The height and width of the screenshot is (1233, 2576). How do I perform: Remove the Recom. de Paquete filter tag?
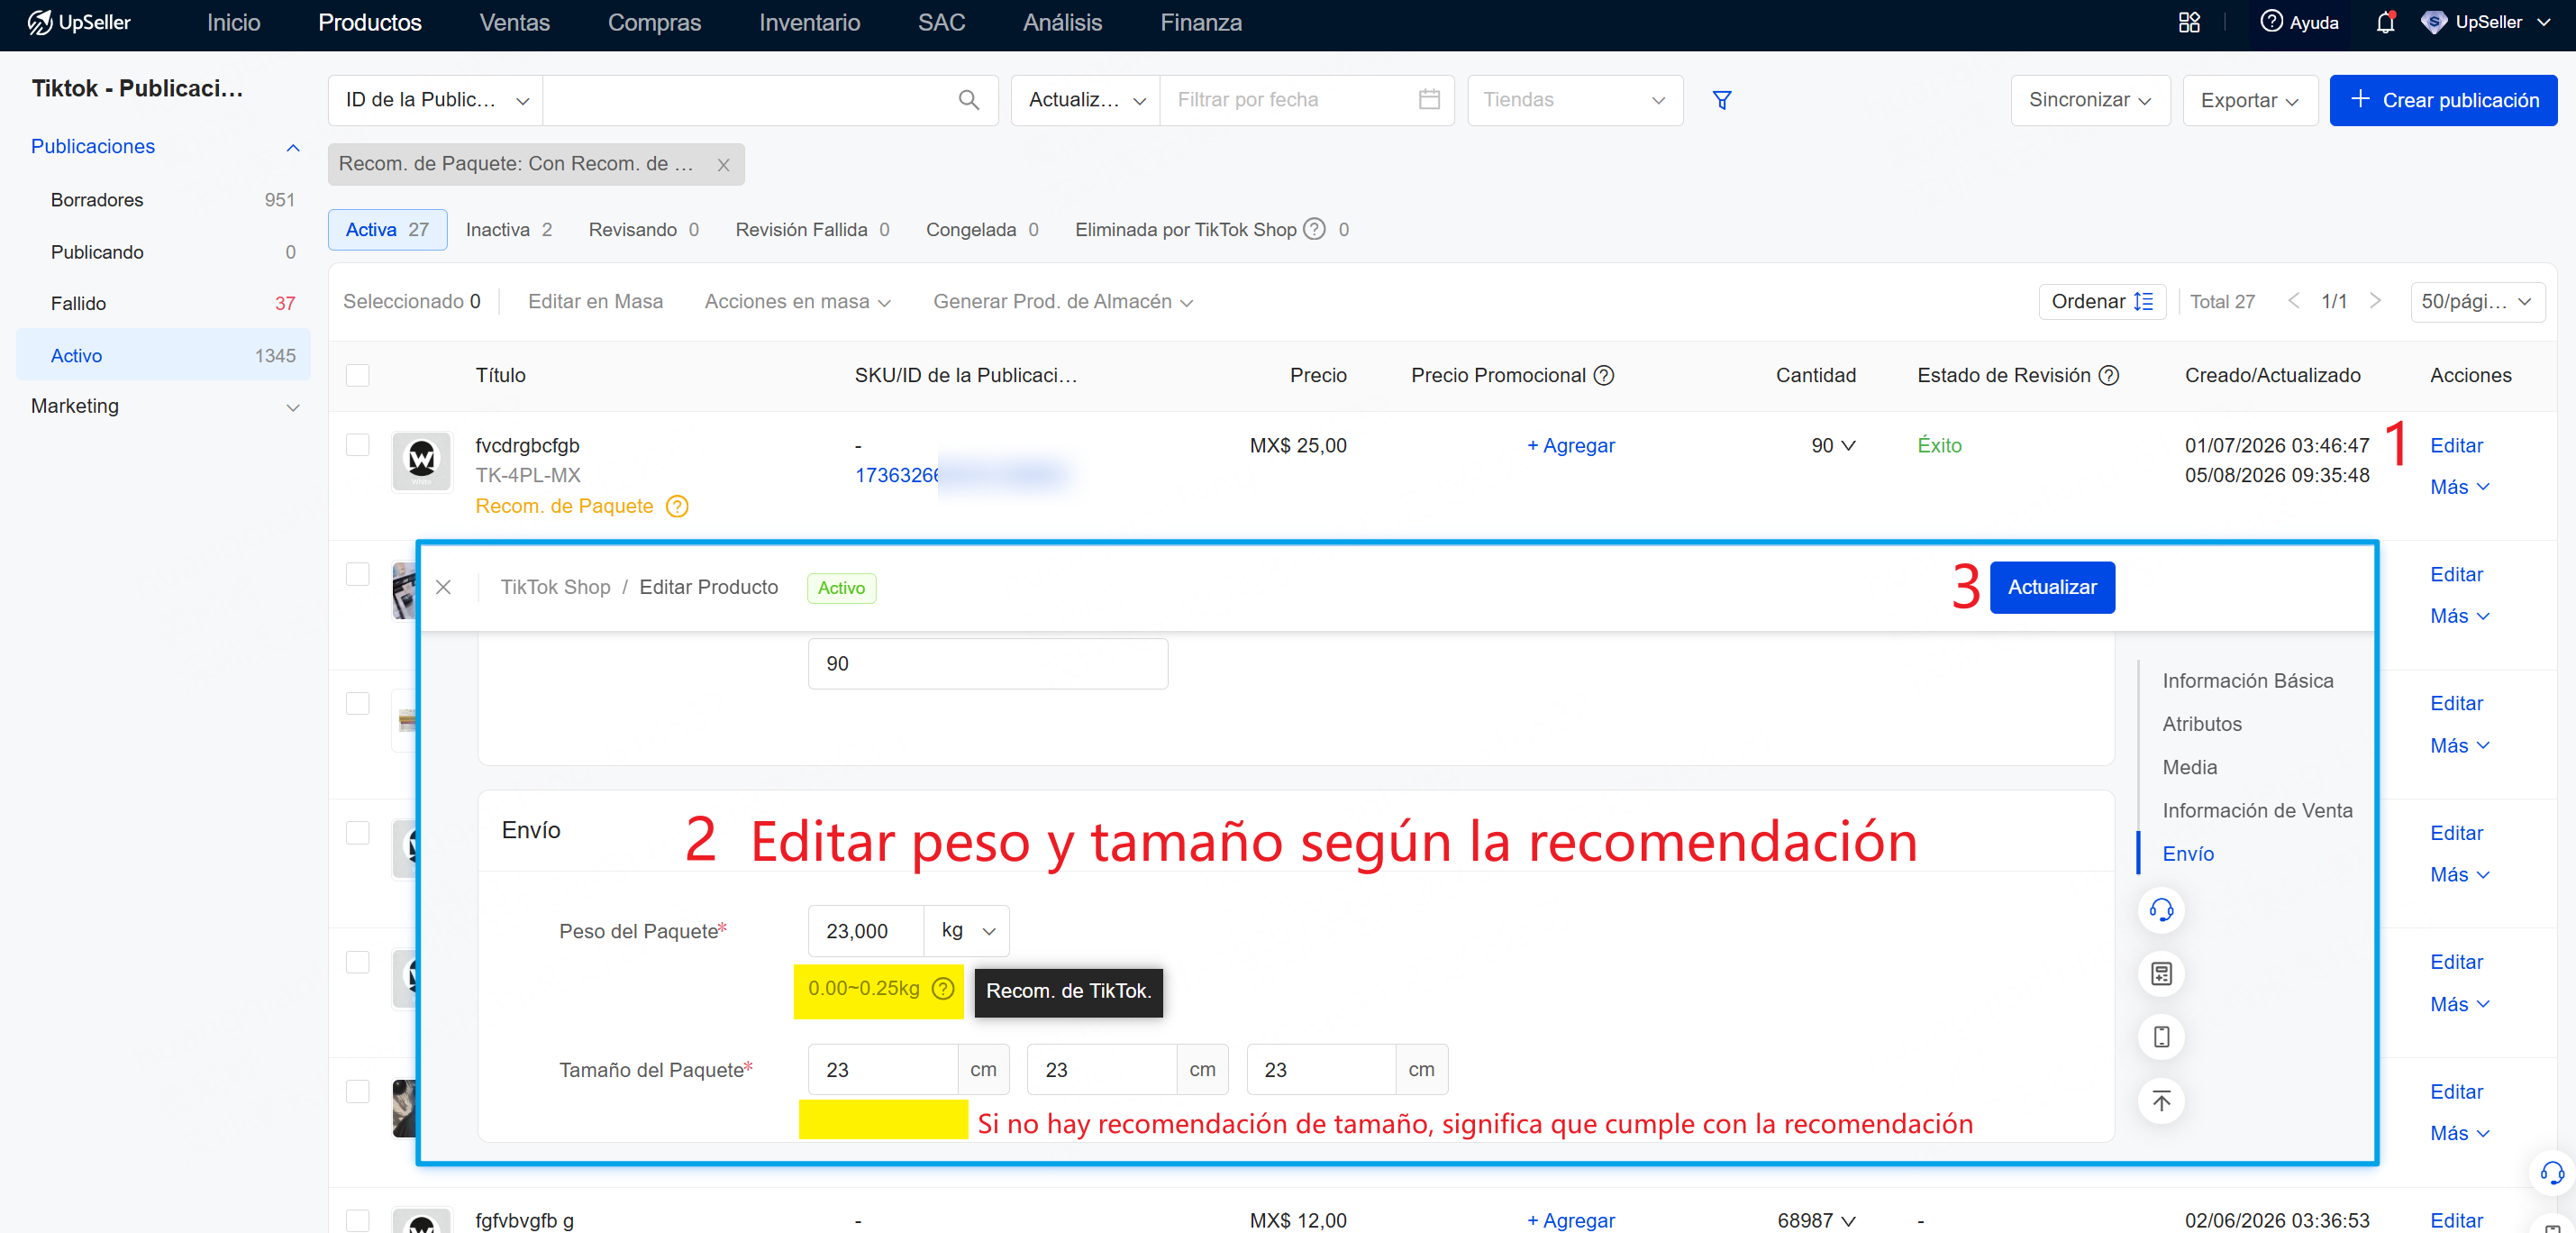(x=723, y=165)
